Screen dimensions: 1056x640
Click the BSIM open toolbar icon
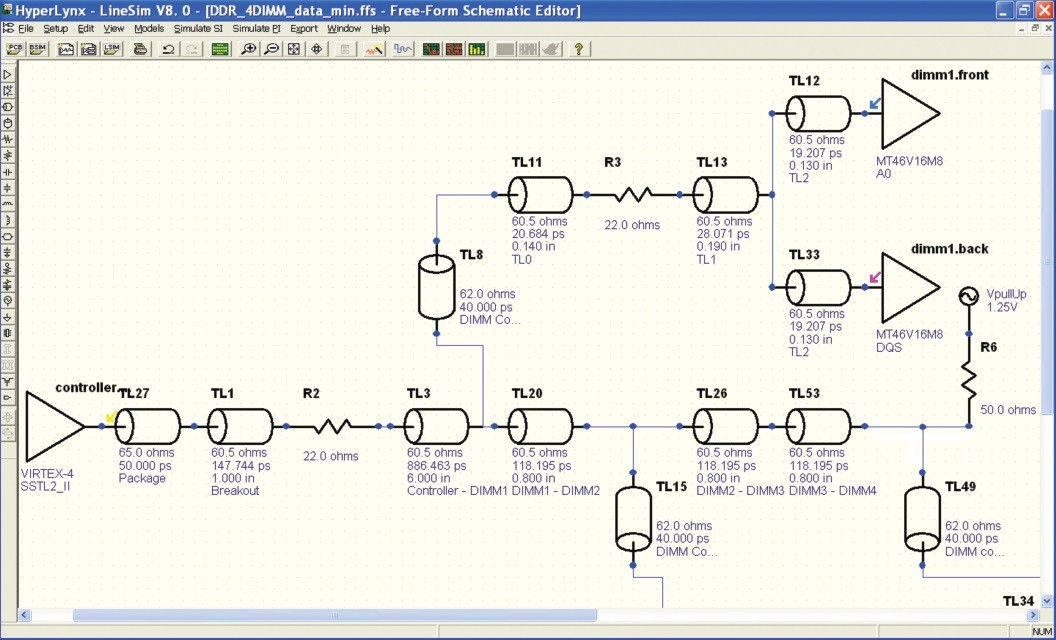pyautogui.click(x=37, y=49)
